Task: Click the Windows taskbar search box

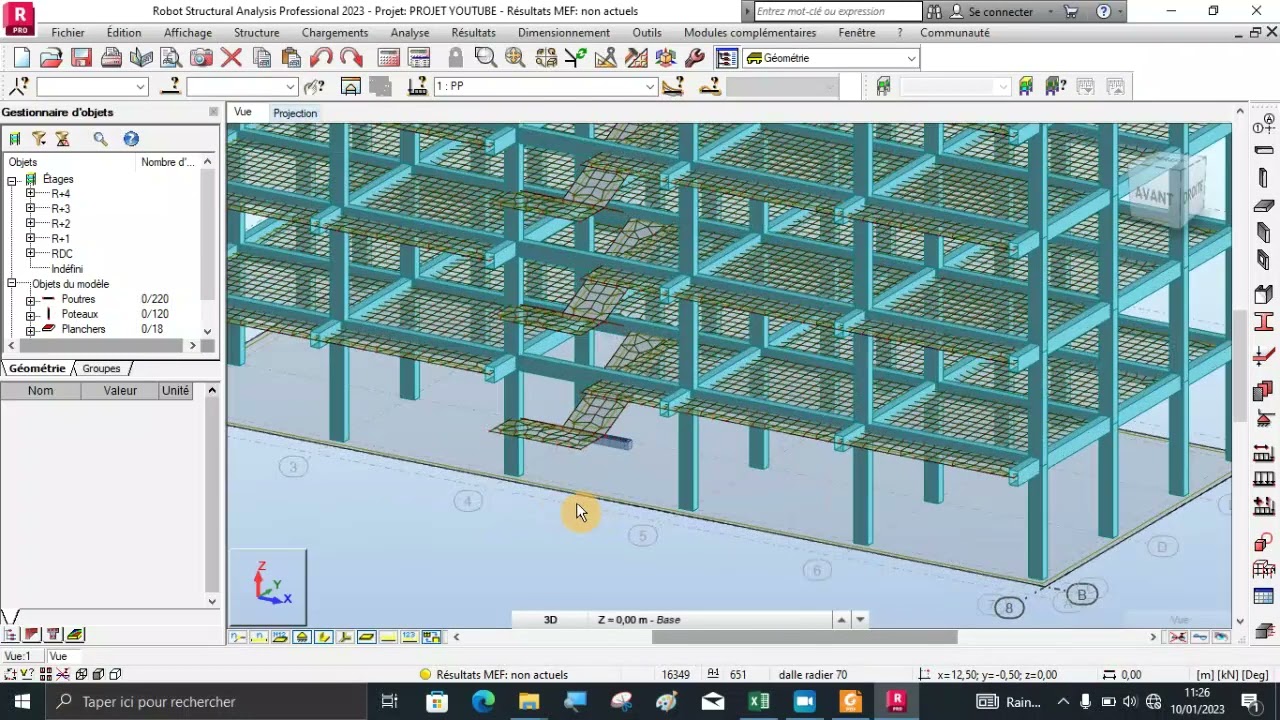Action: click(x=205, y=702)
